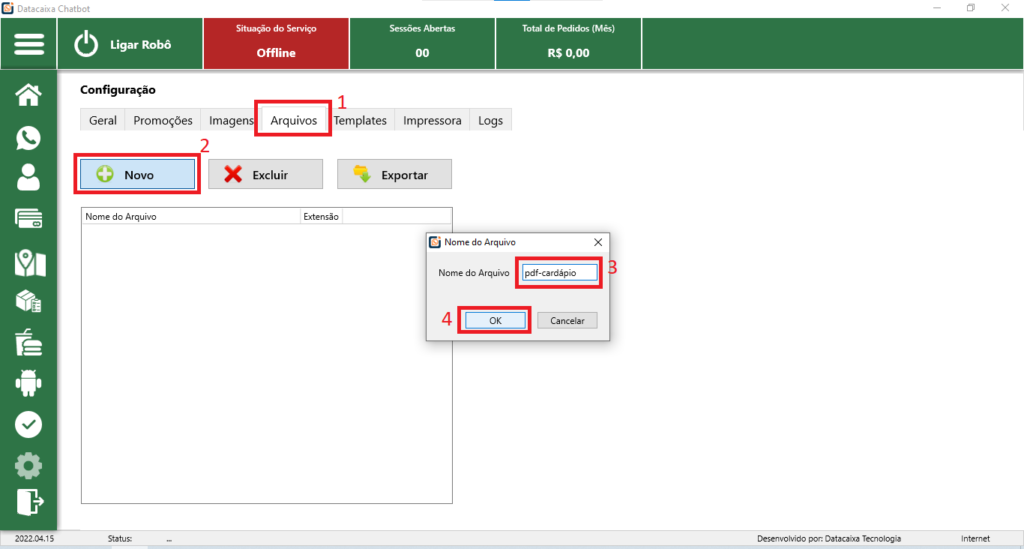Screen dimensions: 1024x549
Task: Click the home icon in sidebar
Action: (29, 95)
